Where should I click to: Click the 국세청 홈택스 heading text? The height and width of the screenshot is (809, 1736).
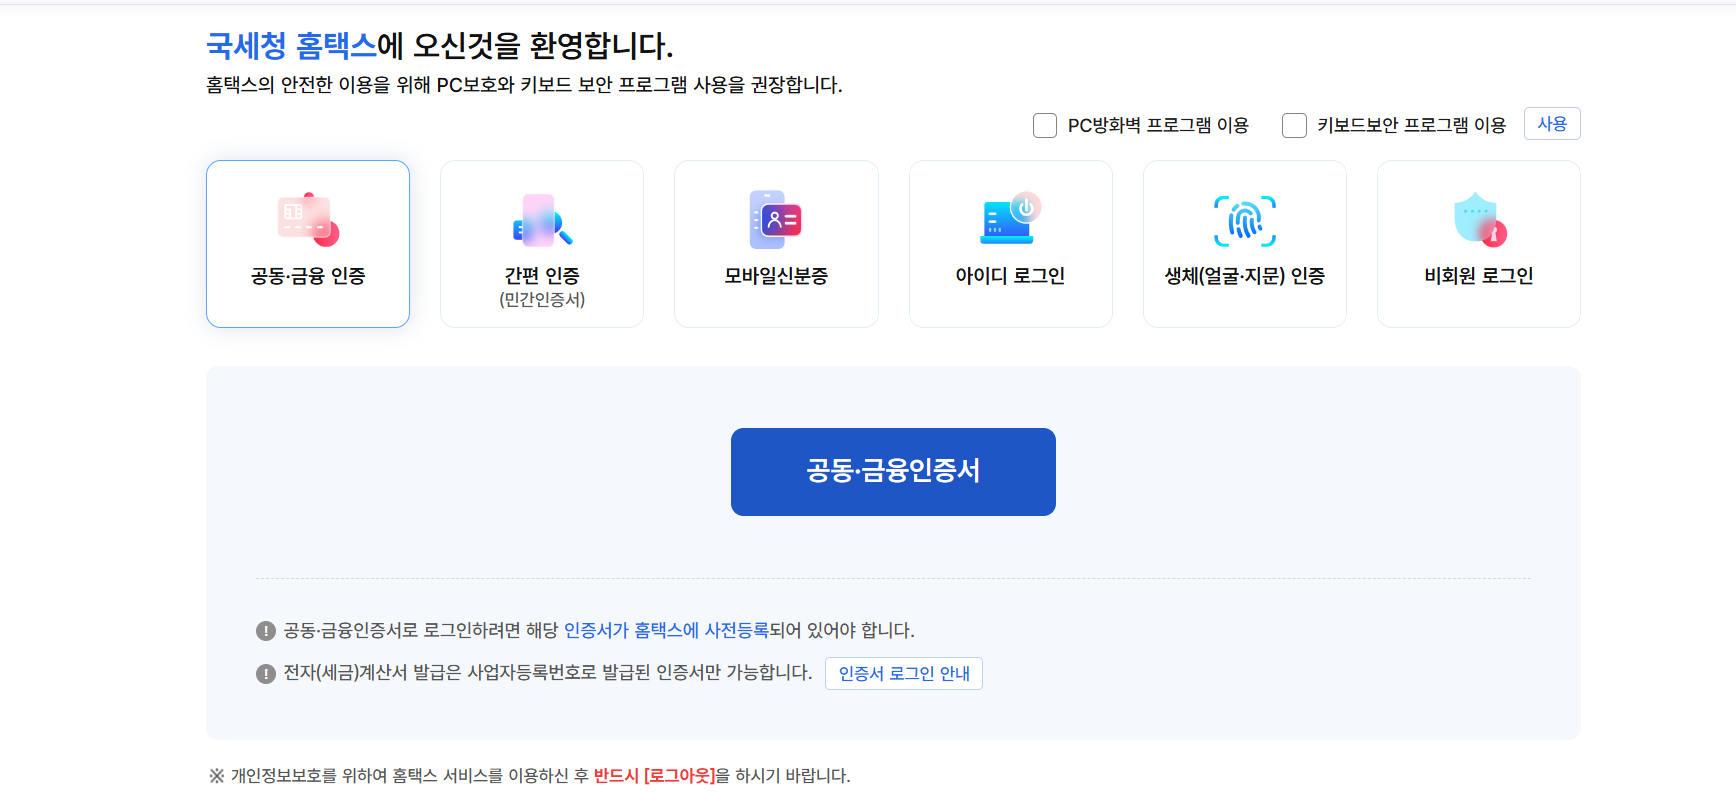click(291, 45)
